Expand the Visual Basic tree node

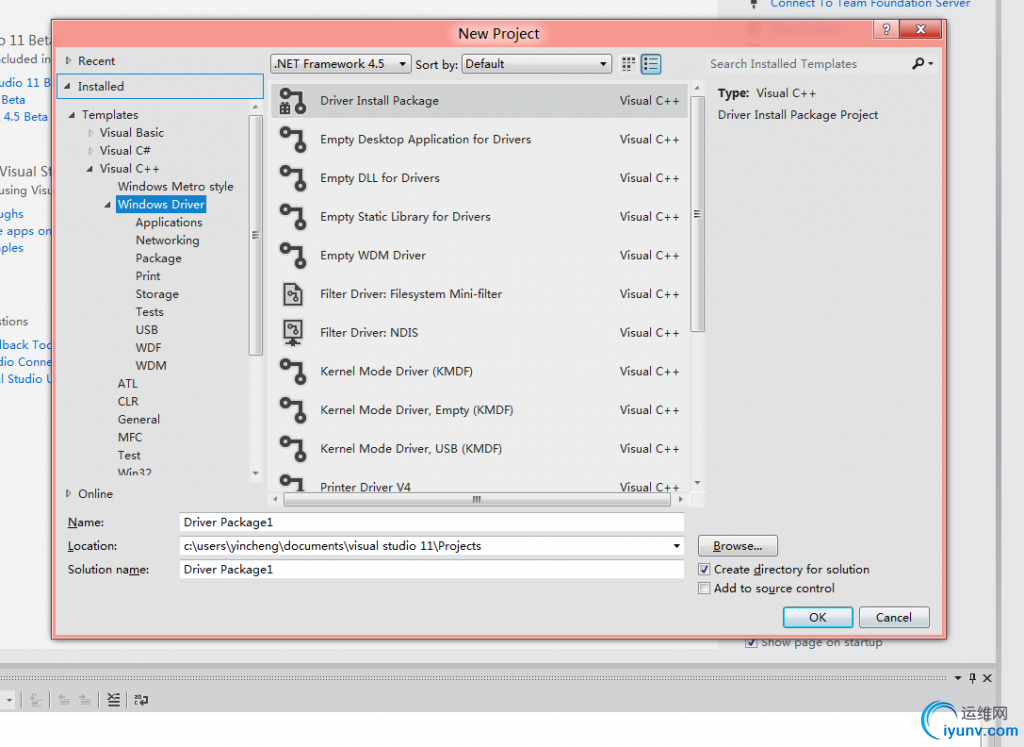(91, 133)
